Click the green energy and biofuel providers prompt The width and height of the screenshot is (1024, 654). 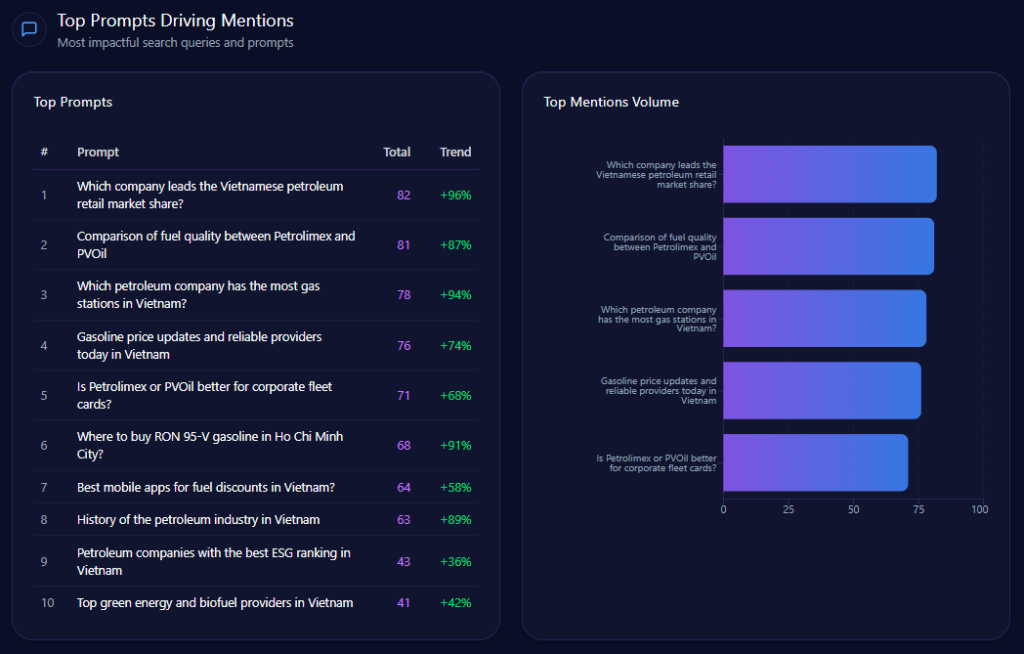point(215,603)
